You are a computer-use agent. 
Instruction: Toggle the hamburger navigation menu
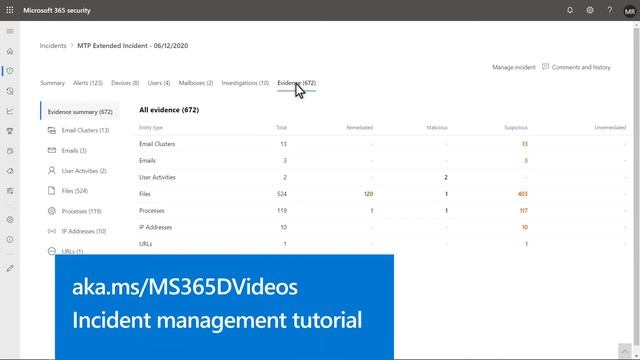pos(10,31)
